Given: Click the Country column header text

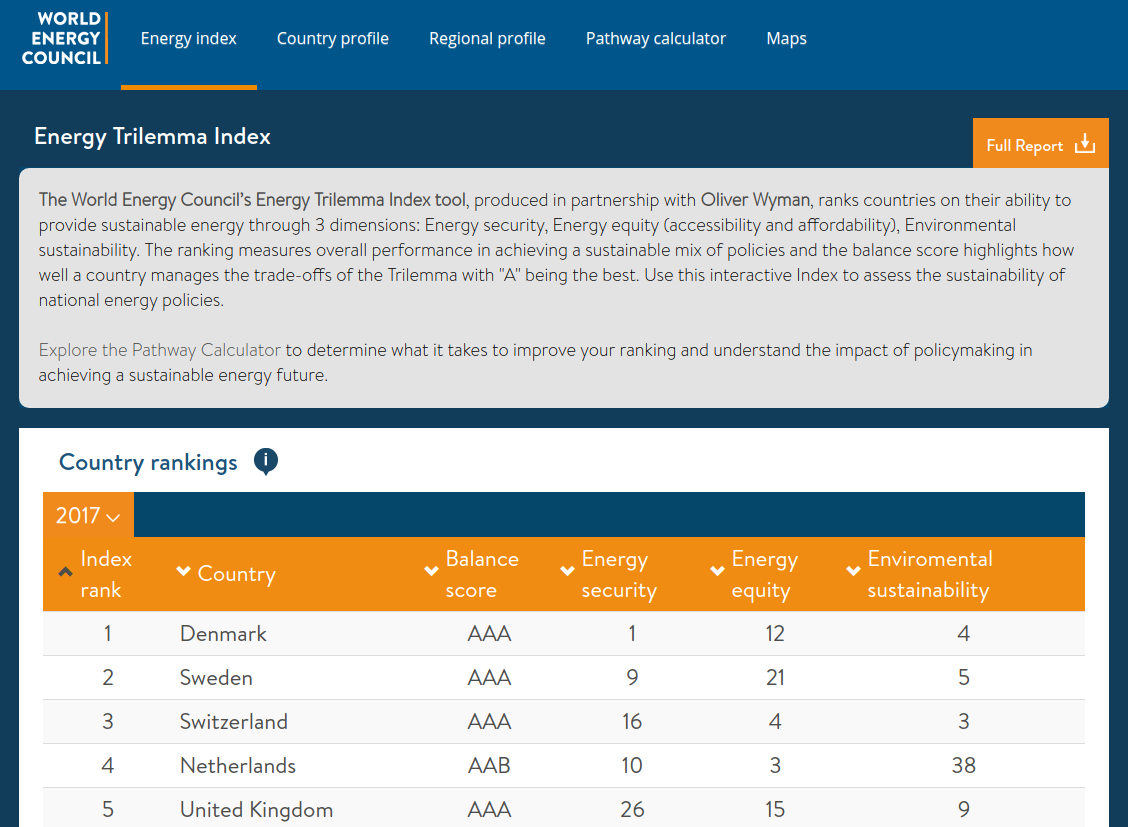Looking at the screenshot, I should tap(237, 574).
